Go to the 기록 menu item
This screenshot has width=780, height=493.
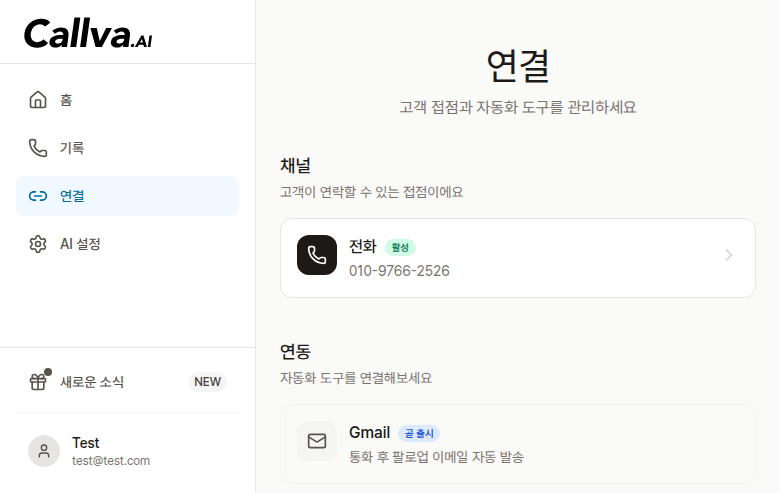tap(72, 148)
